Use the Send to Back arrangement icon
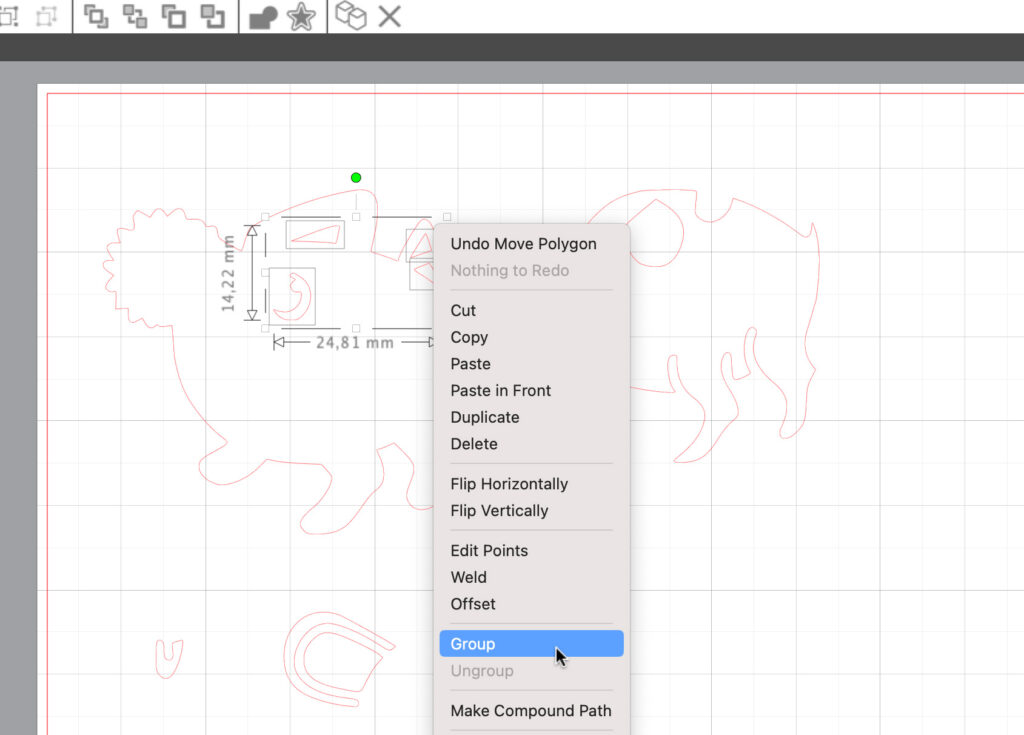 click(210, 17)
